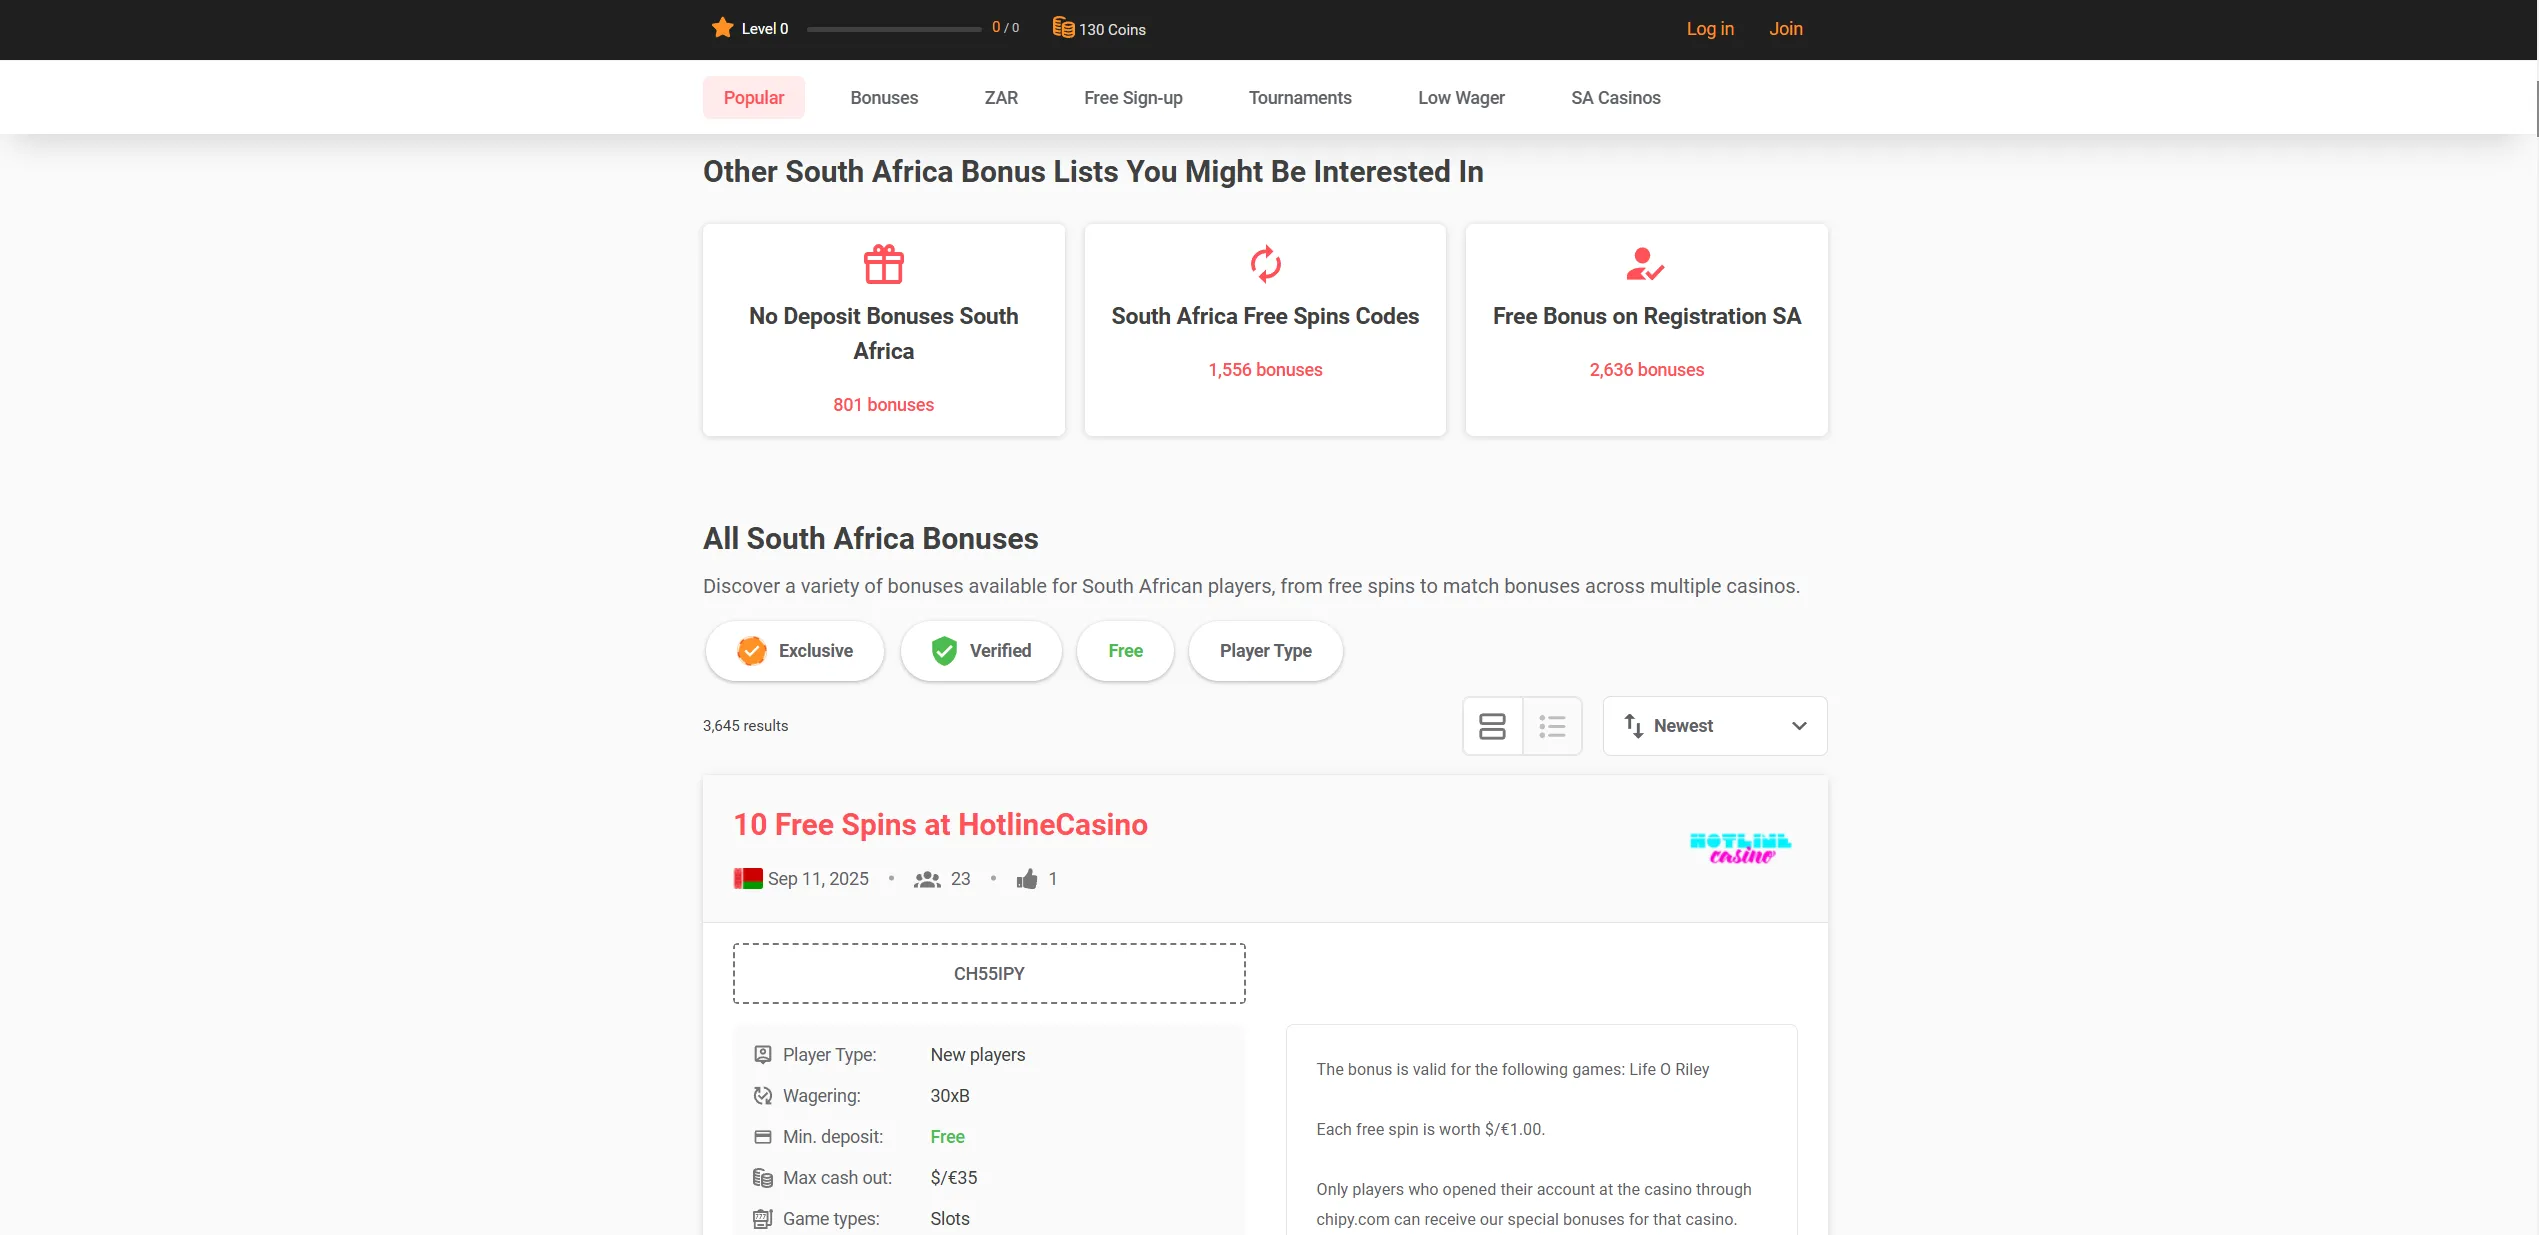This screenshot has width=2539, height=1235.
Task: Click the people icon showing 23
Action: click(x=927, y=879)
